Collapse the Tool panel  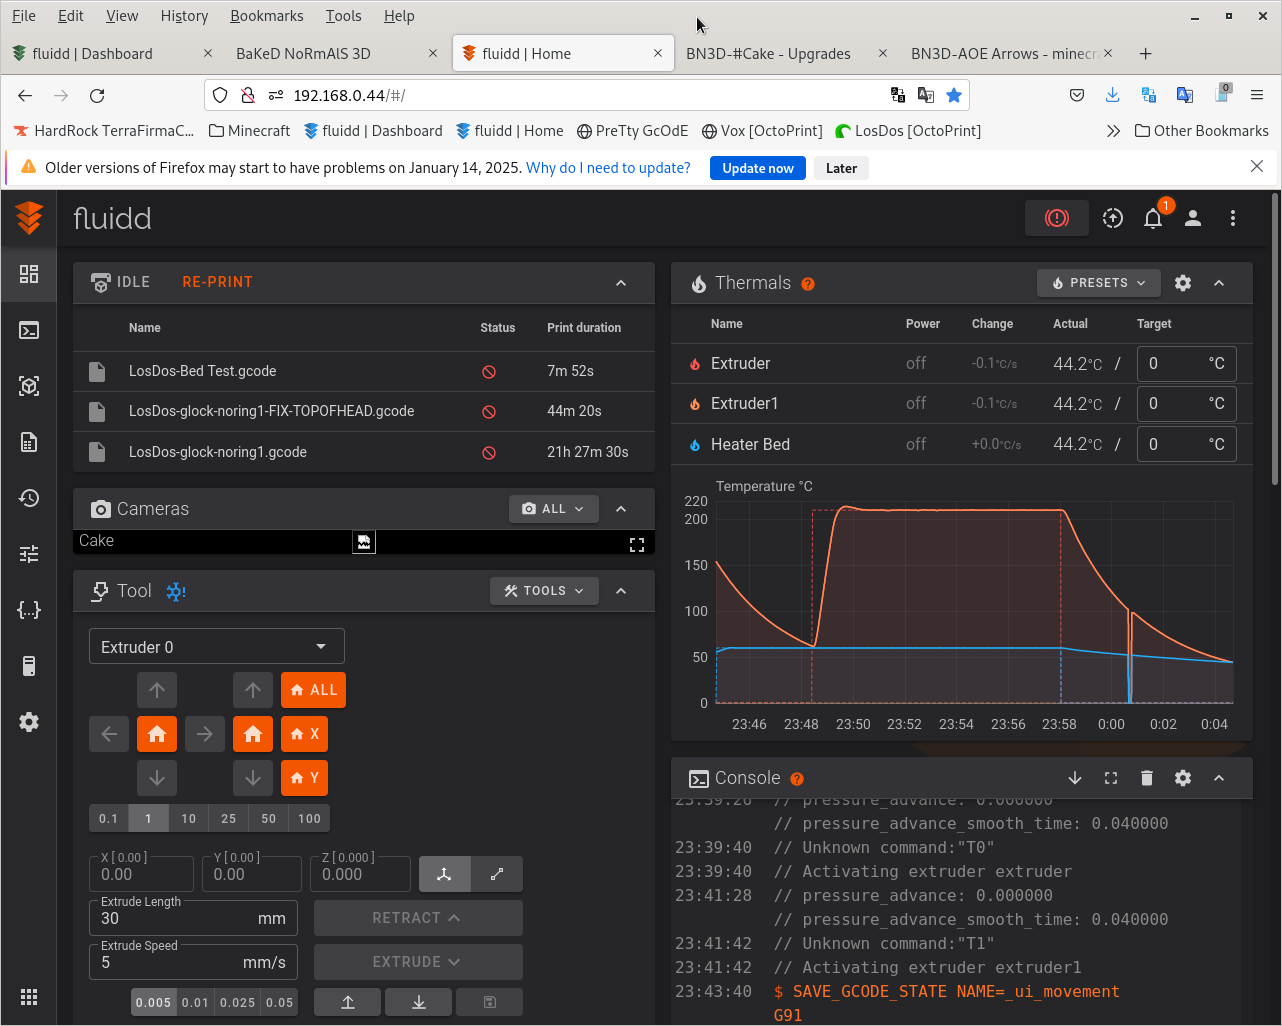(x=621, y=591)
